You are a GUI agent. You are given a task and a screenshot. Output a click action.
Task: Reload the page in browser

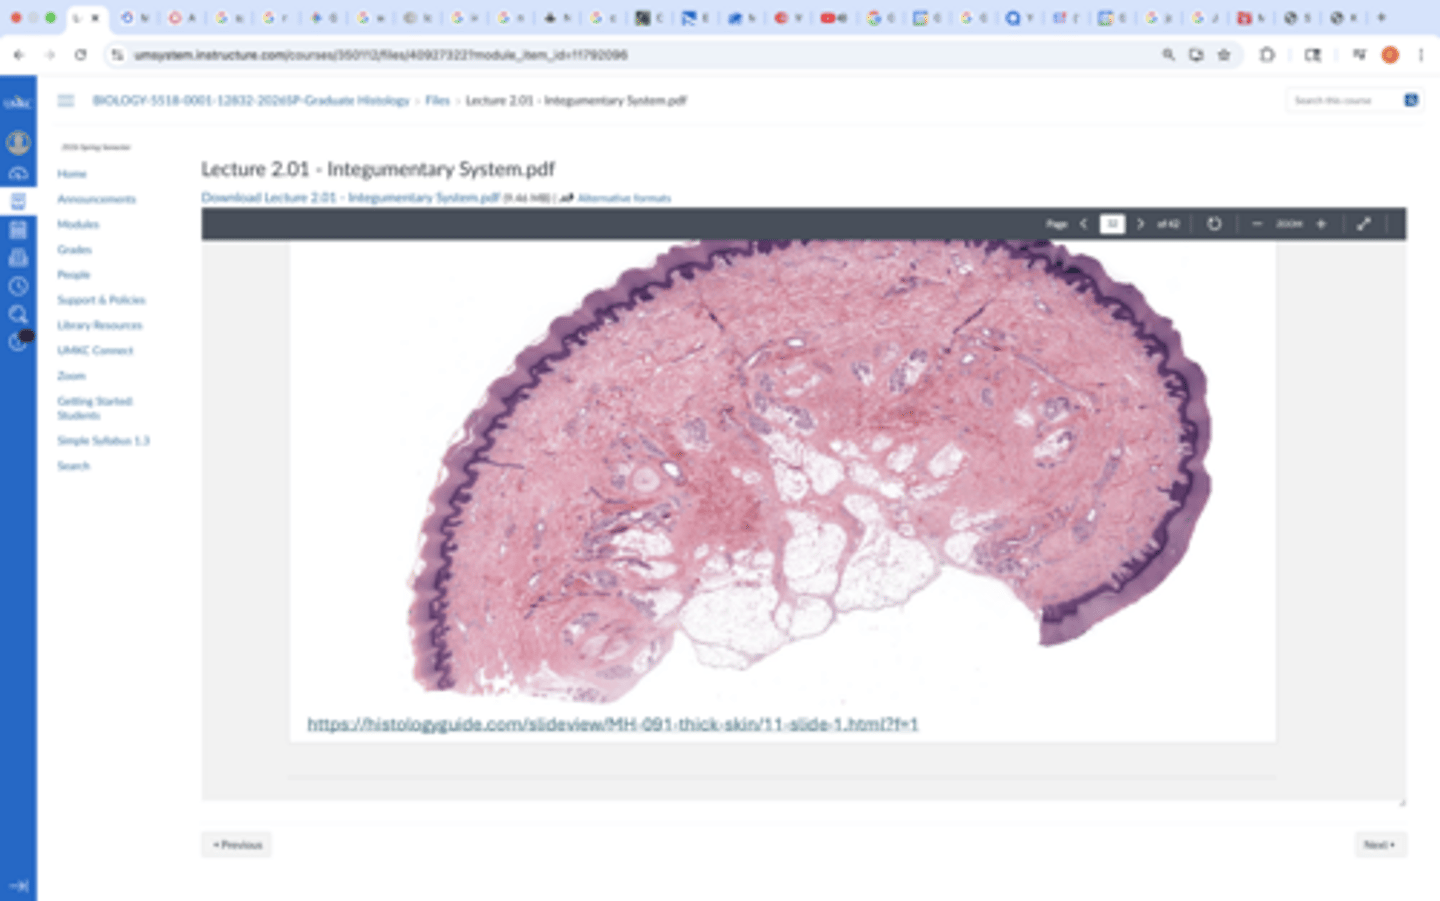(x=80, y=55)
